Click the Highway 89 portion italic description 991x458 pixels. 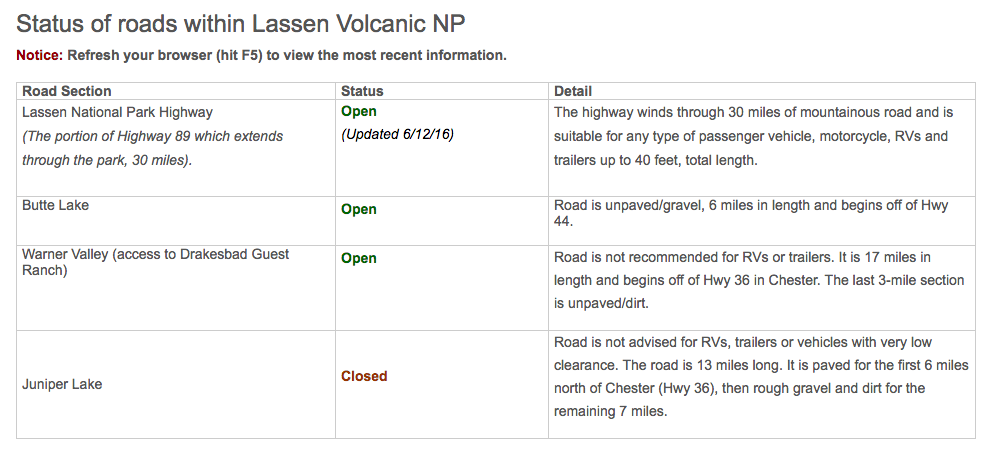pyautogui.click(x=152, y=148)
